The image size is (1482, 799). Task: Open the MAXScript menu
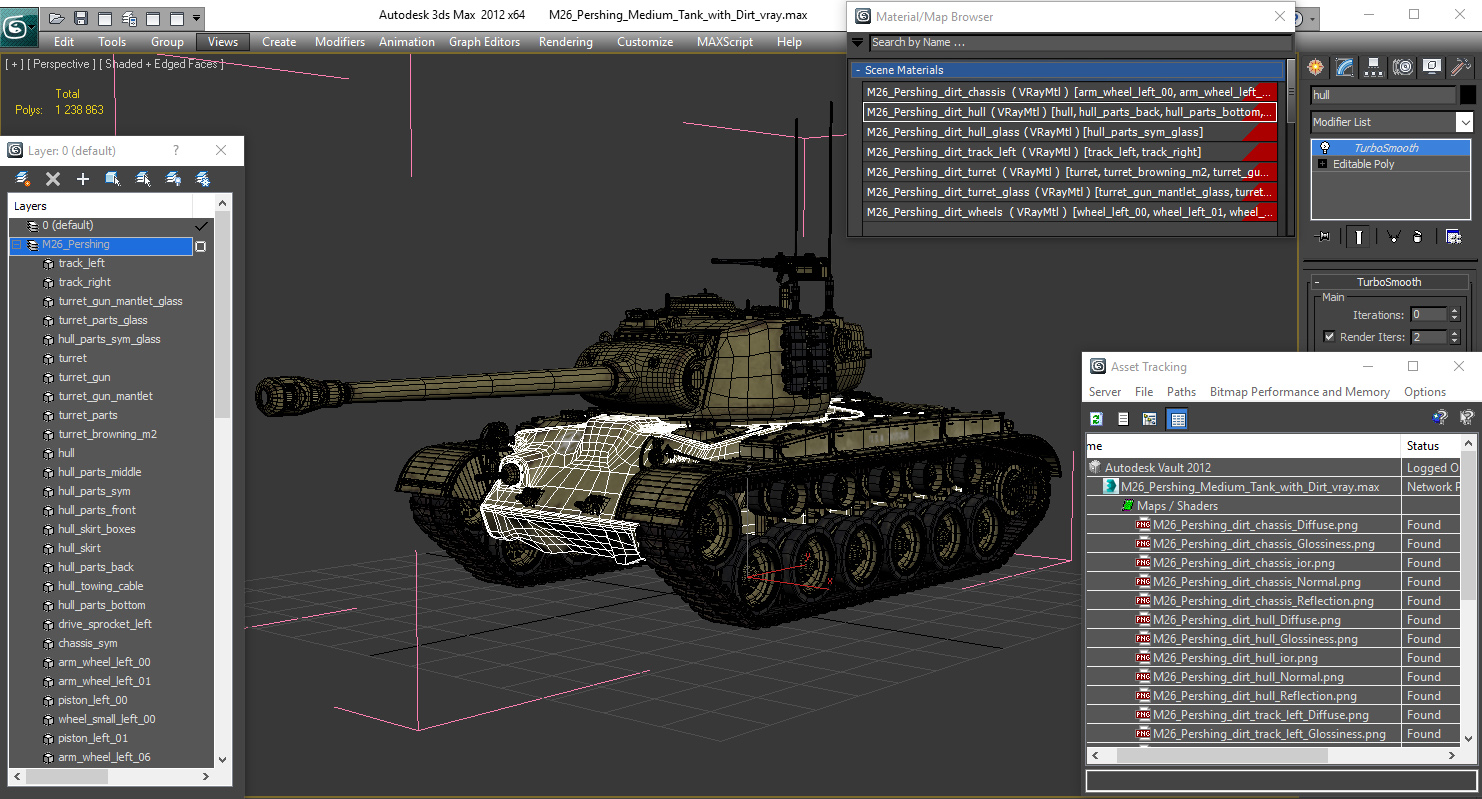point(725,42)
